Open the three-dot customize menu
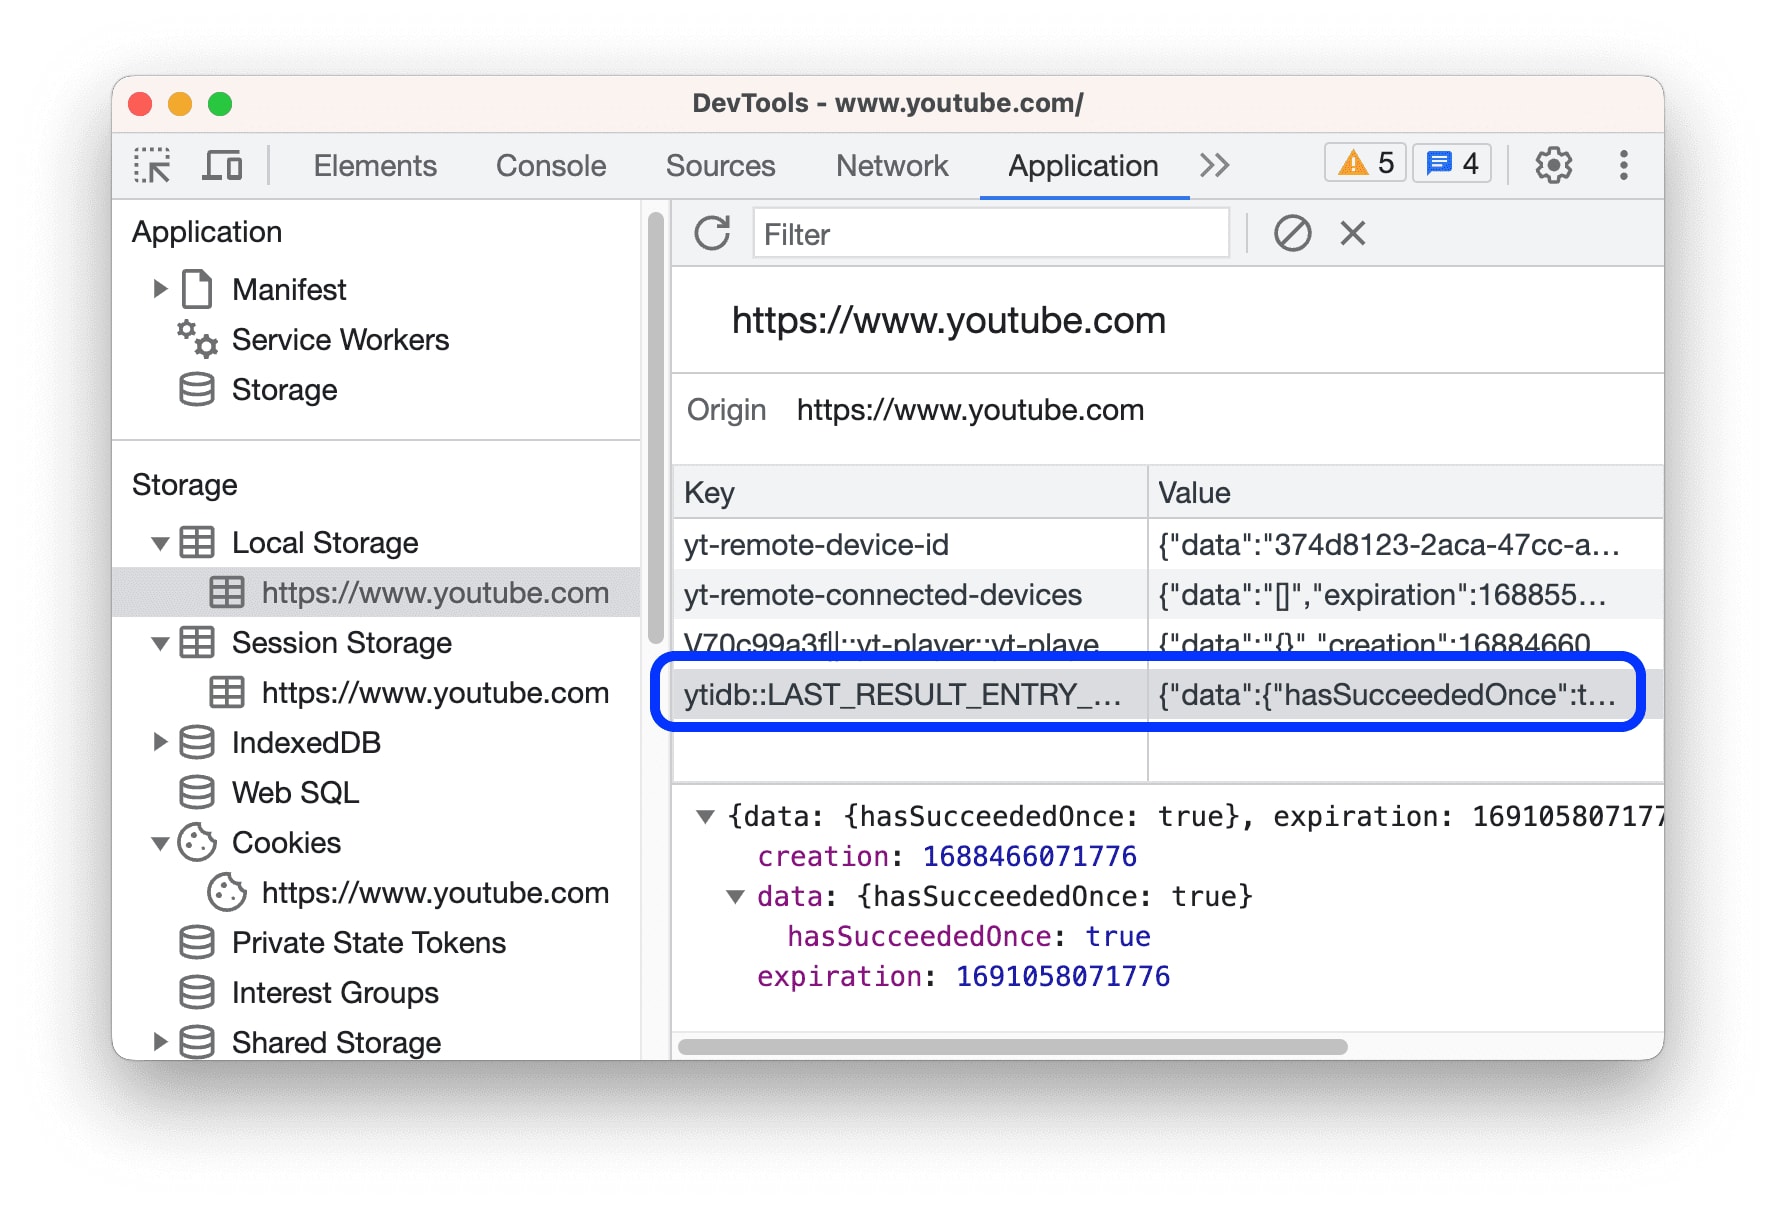The width and height of the screenshot is (1776, 1208). click(x=1623, y=165)
